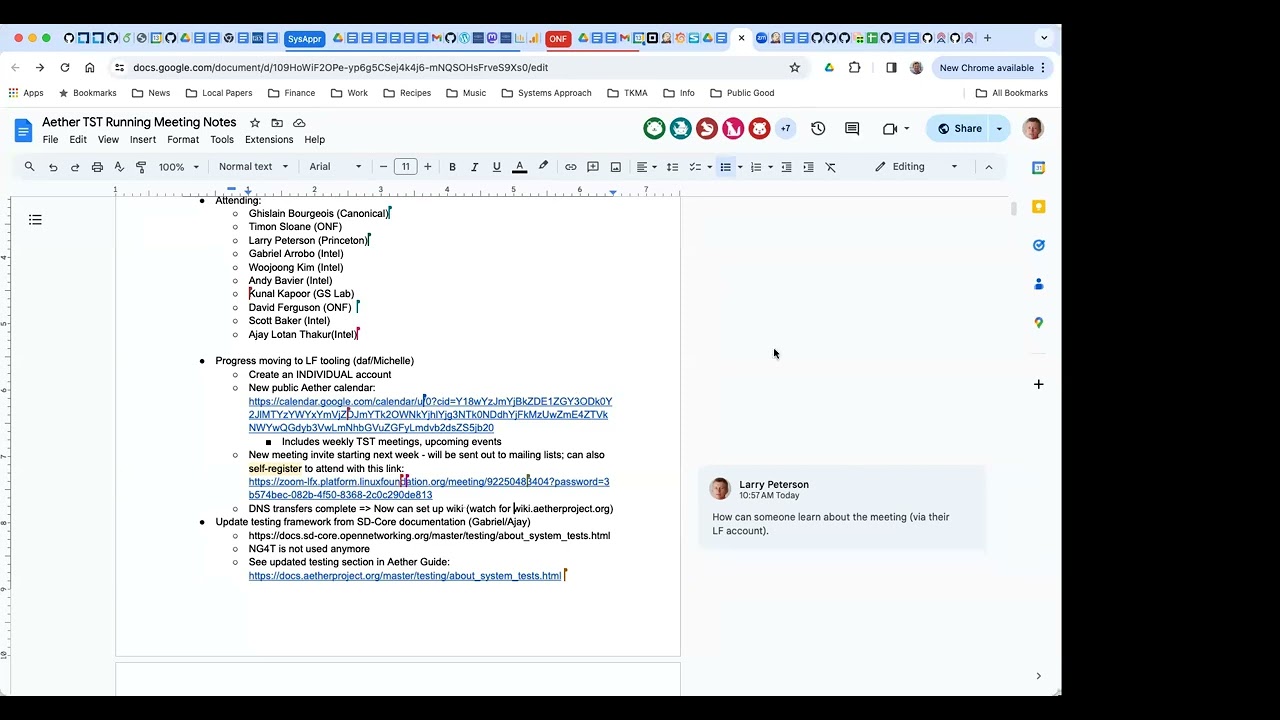This screenshot has width=1280, height=720.
Task: Open Larry Peterson's comment
Action: [842, 508]
